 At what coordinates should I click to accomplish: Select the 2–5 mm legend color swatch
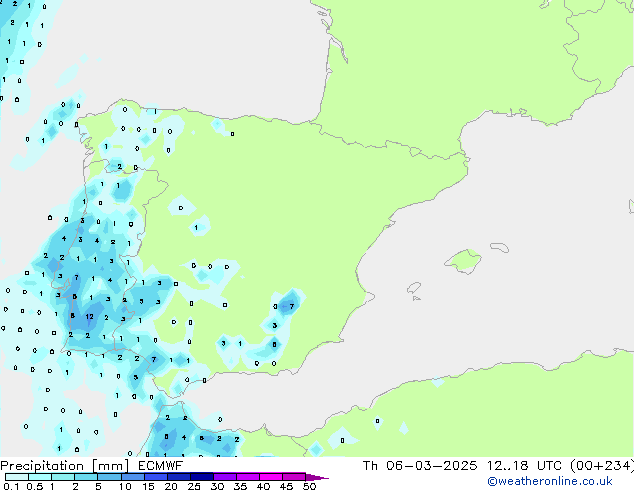pyautogui.click(x=86, y=477)
